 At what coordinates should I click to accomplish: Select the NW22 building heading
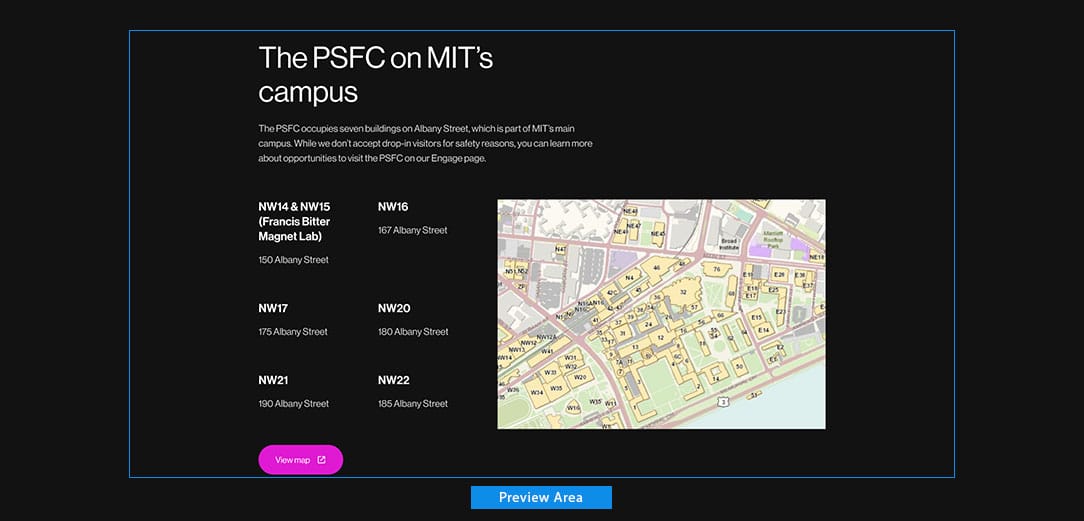tap(394, 380)
